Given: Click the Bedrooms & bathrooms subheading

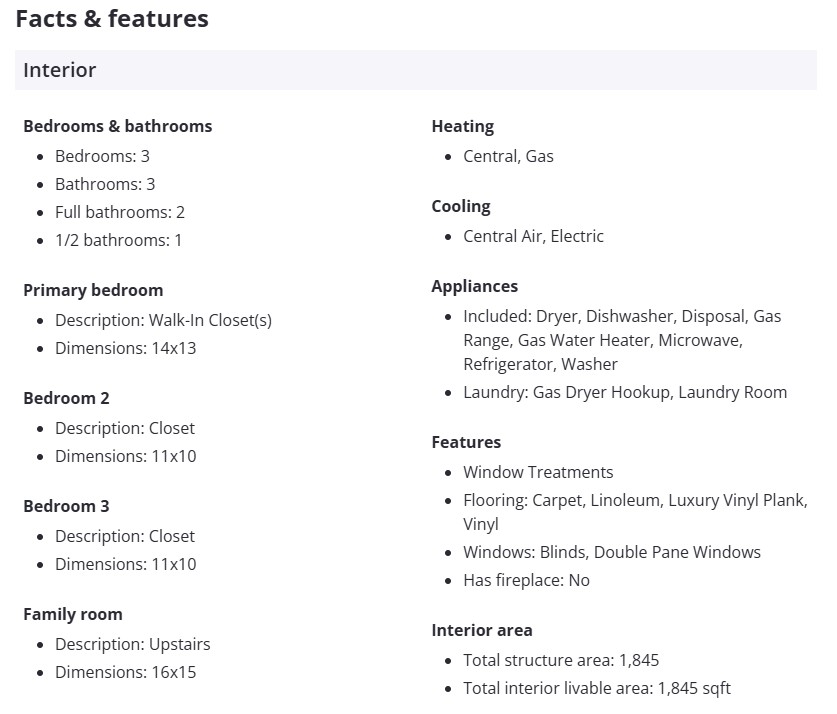Looking at the screenshot, I should (x=117, y=126).
